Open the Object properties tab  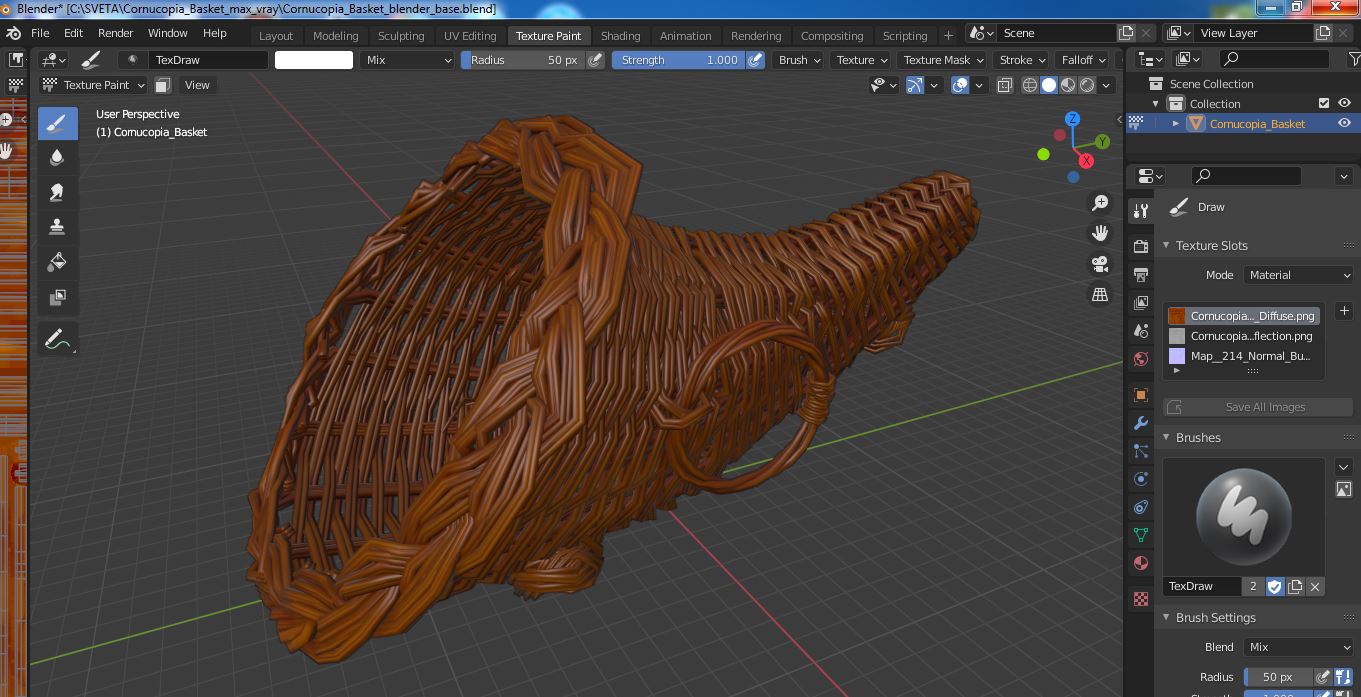coord(1141,395)
